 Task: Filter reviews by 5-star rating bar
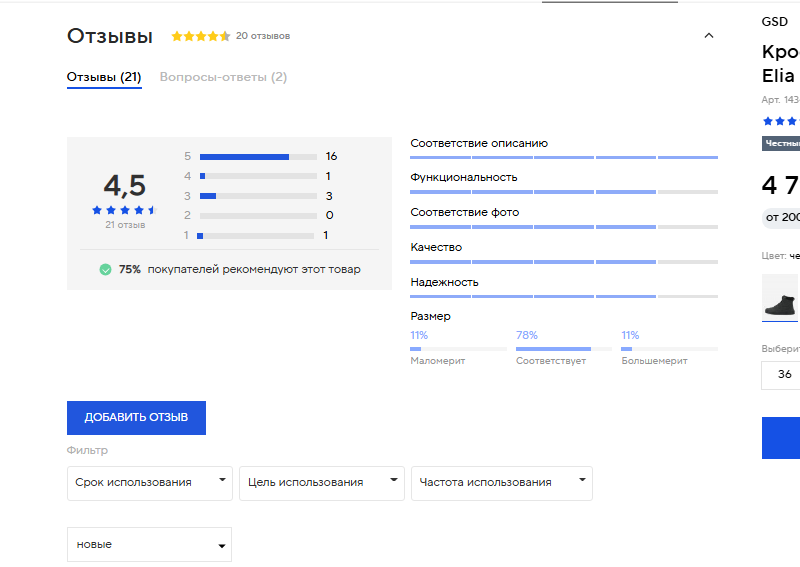tap(258, 157)
